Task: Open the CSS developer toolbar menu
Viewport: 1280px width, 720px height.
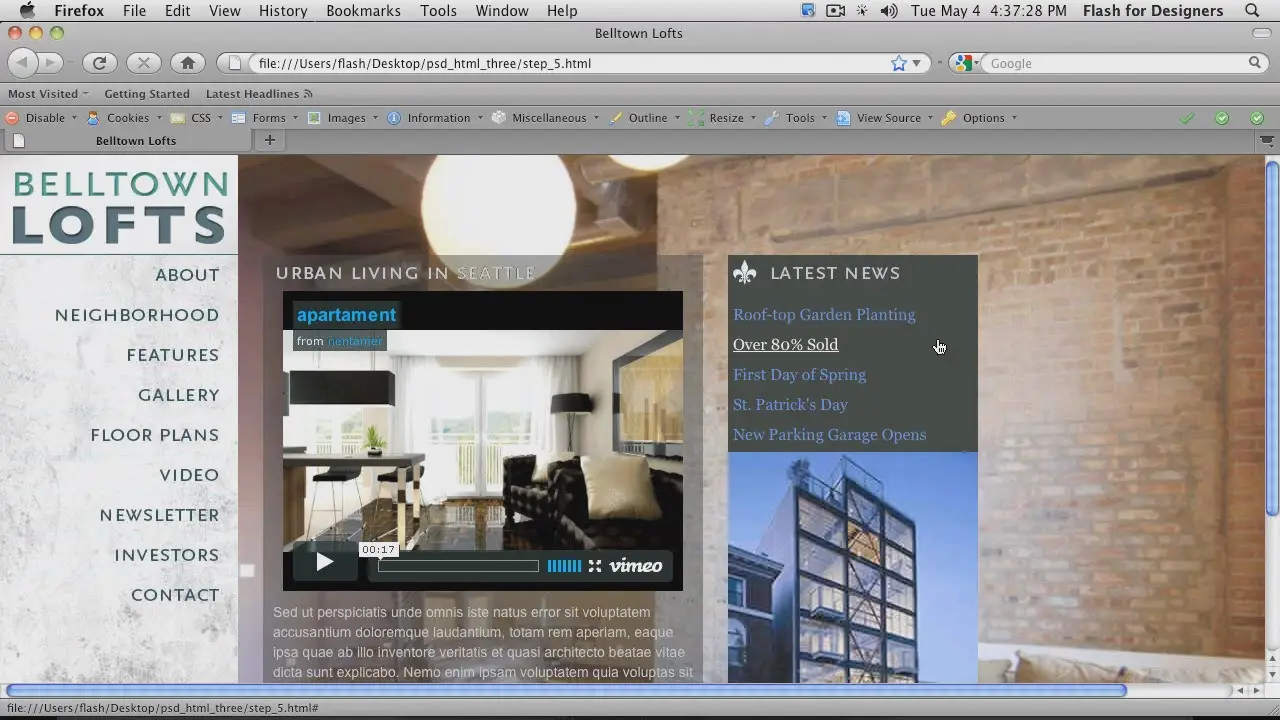Action: [x=197, y=118]
